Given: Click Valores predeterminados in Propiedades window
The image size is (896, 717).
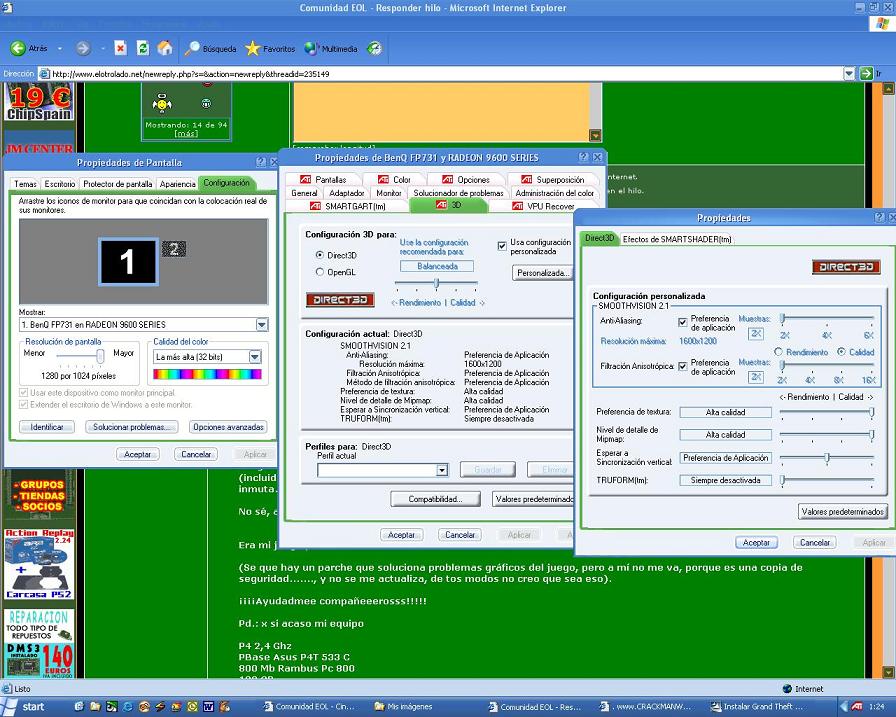Looking at the screenshot, I should 843,511.
